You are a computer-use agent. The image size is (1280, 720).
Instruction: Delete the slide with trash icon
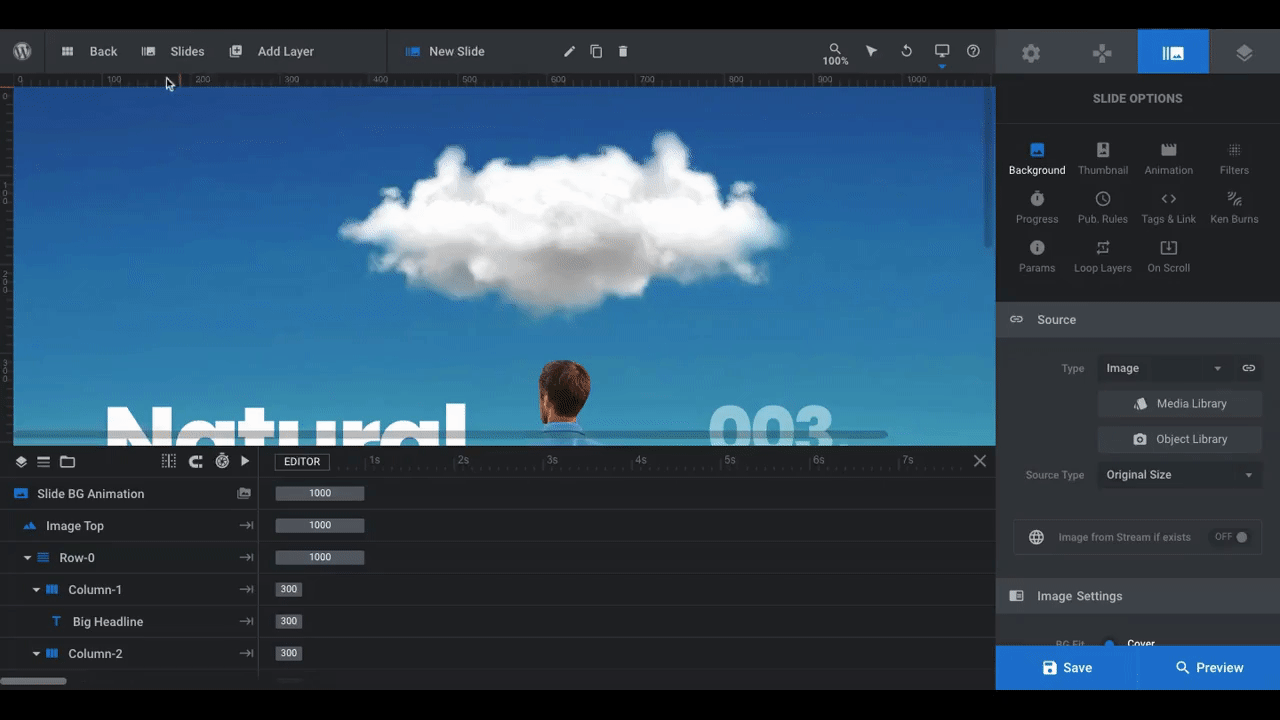(623, 51)
